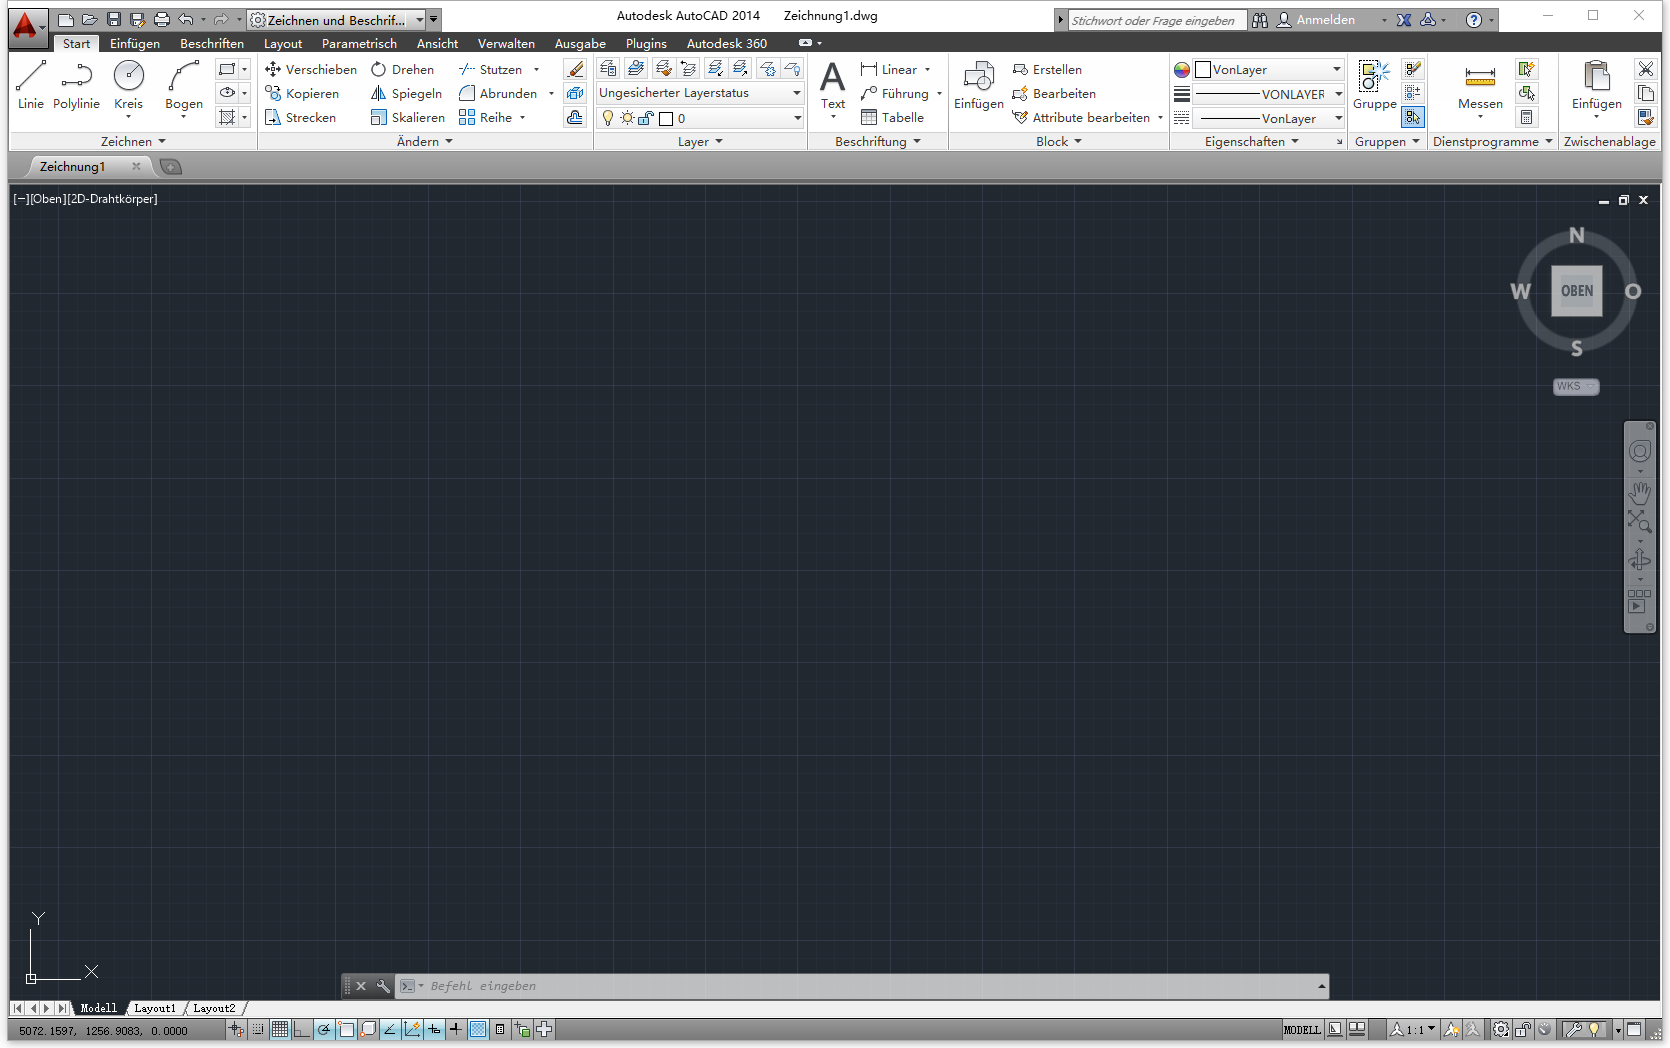1670x1048 pixels.
Task: Click the Reihe array tool
Action: [486, 117]
